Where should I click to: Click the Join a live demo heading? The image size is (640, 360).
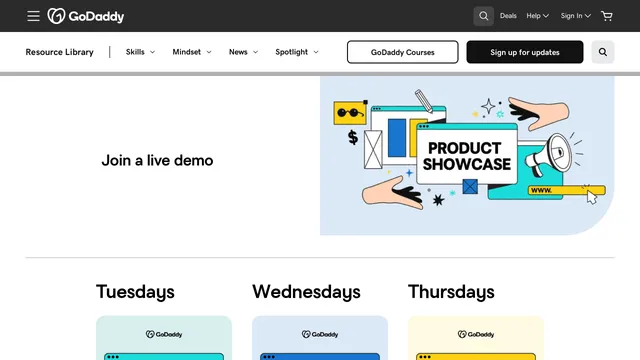(x=157, y=160)
